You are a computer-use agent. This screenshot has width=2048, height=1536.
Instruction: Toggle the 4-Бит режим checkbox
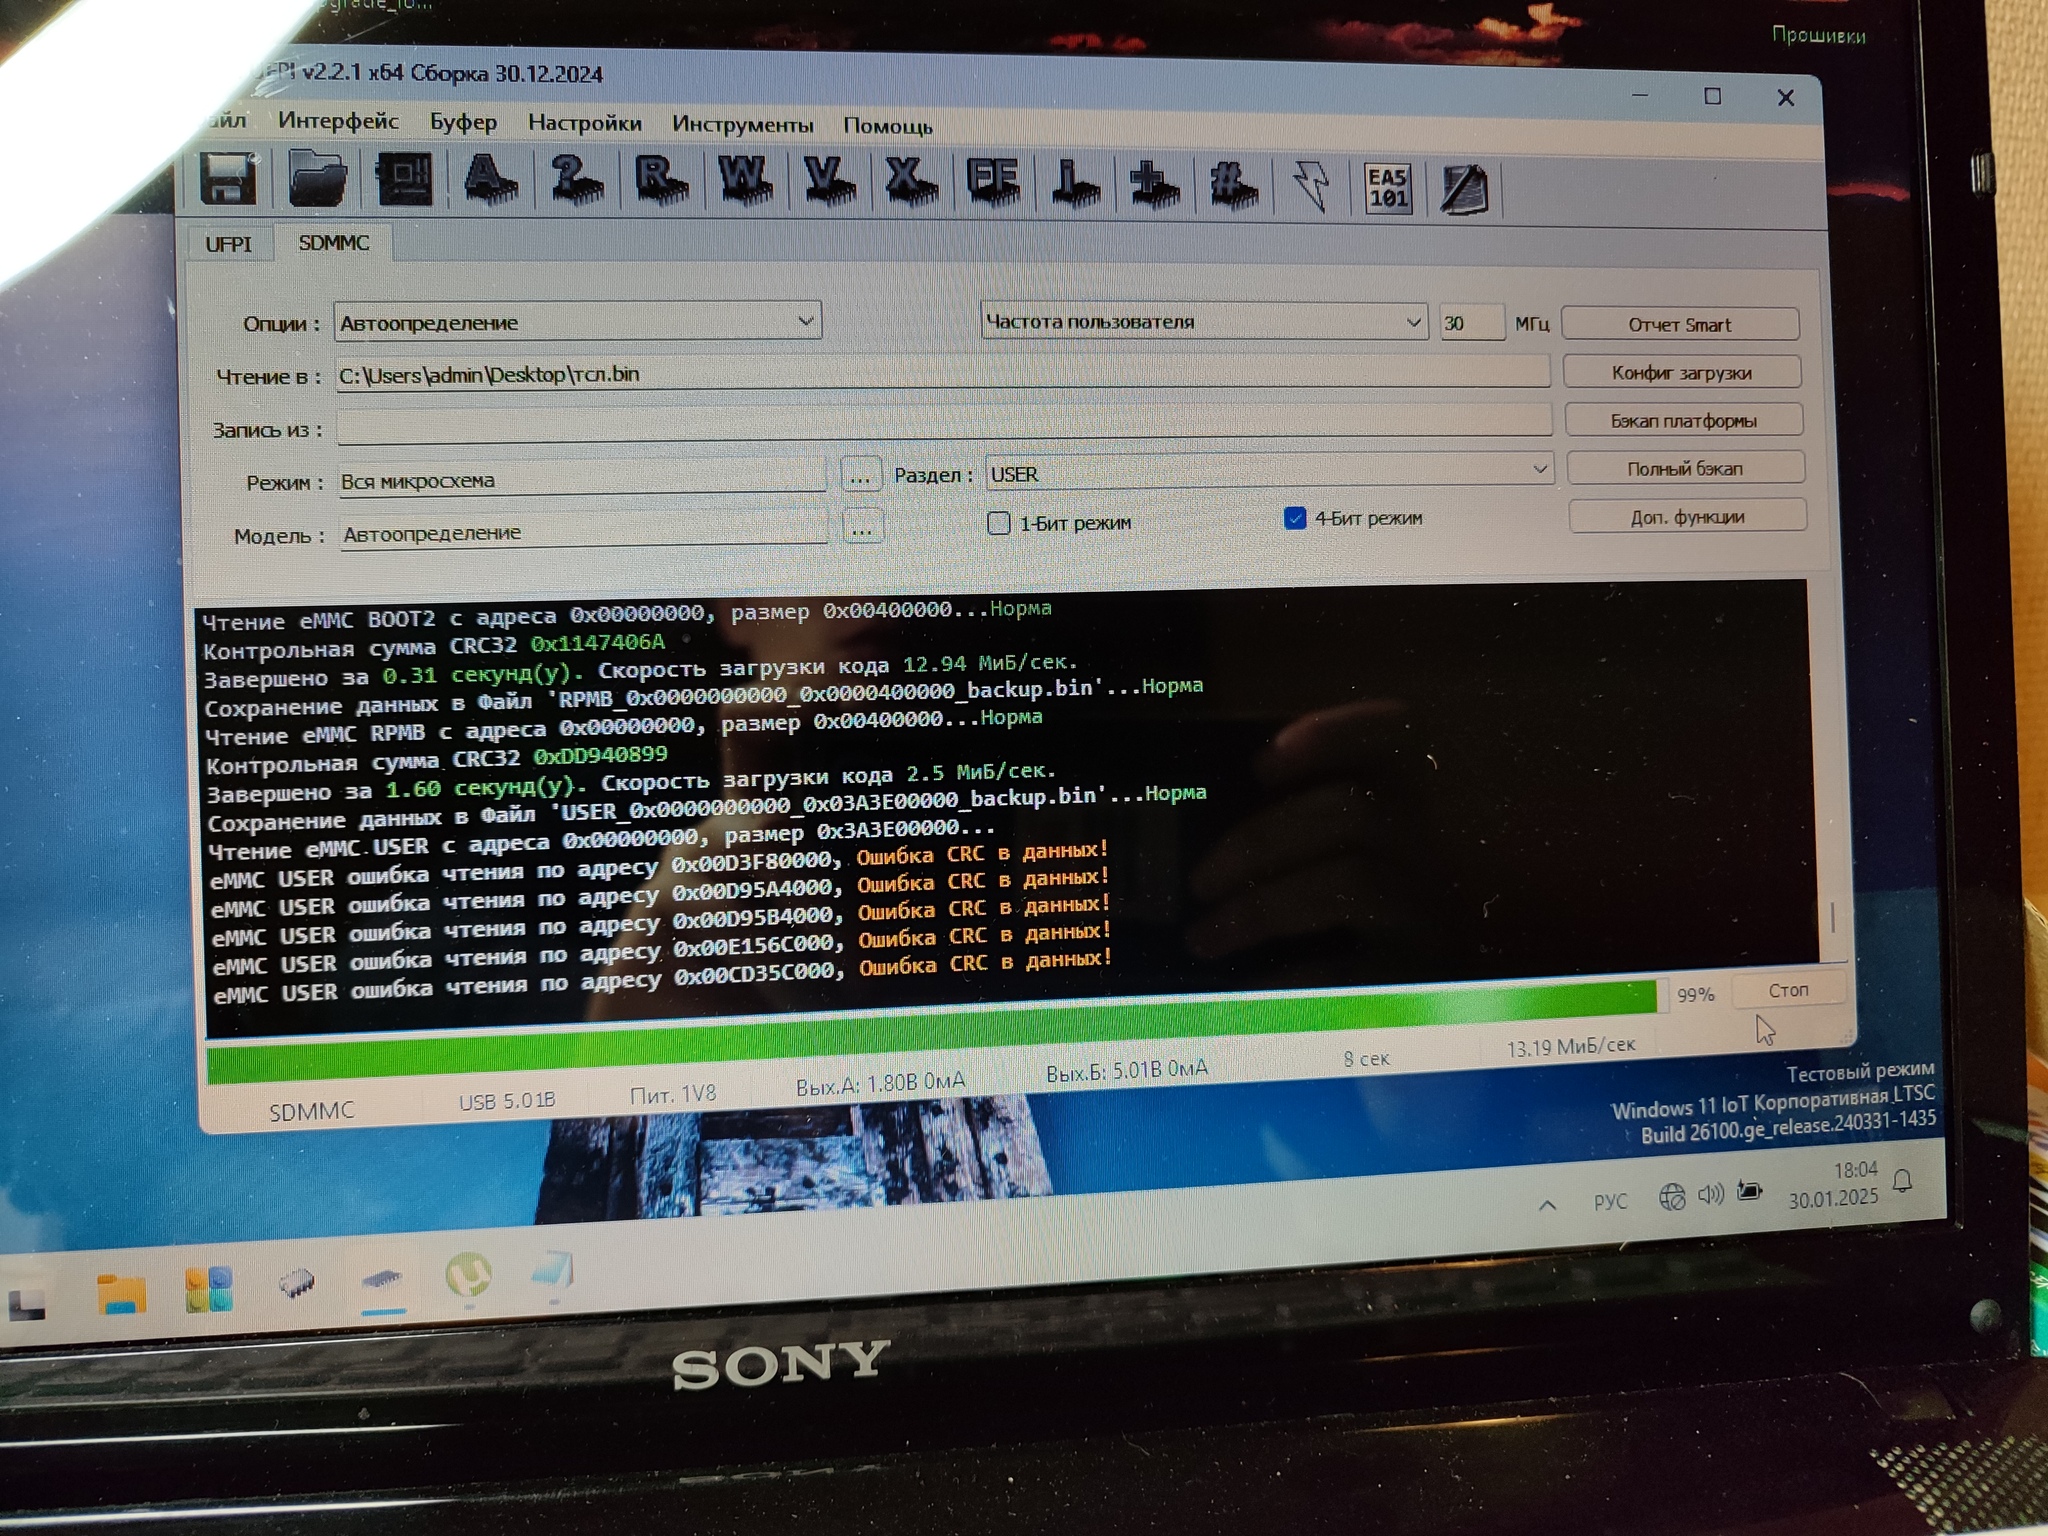(x=1294, y=518)
